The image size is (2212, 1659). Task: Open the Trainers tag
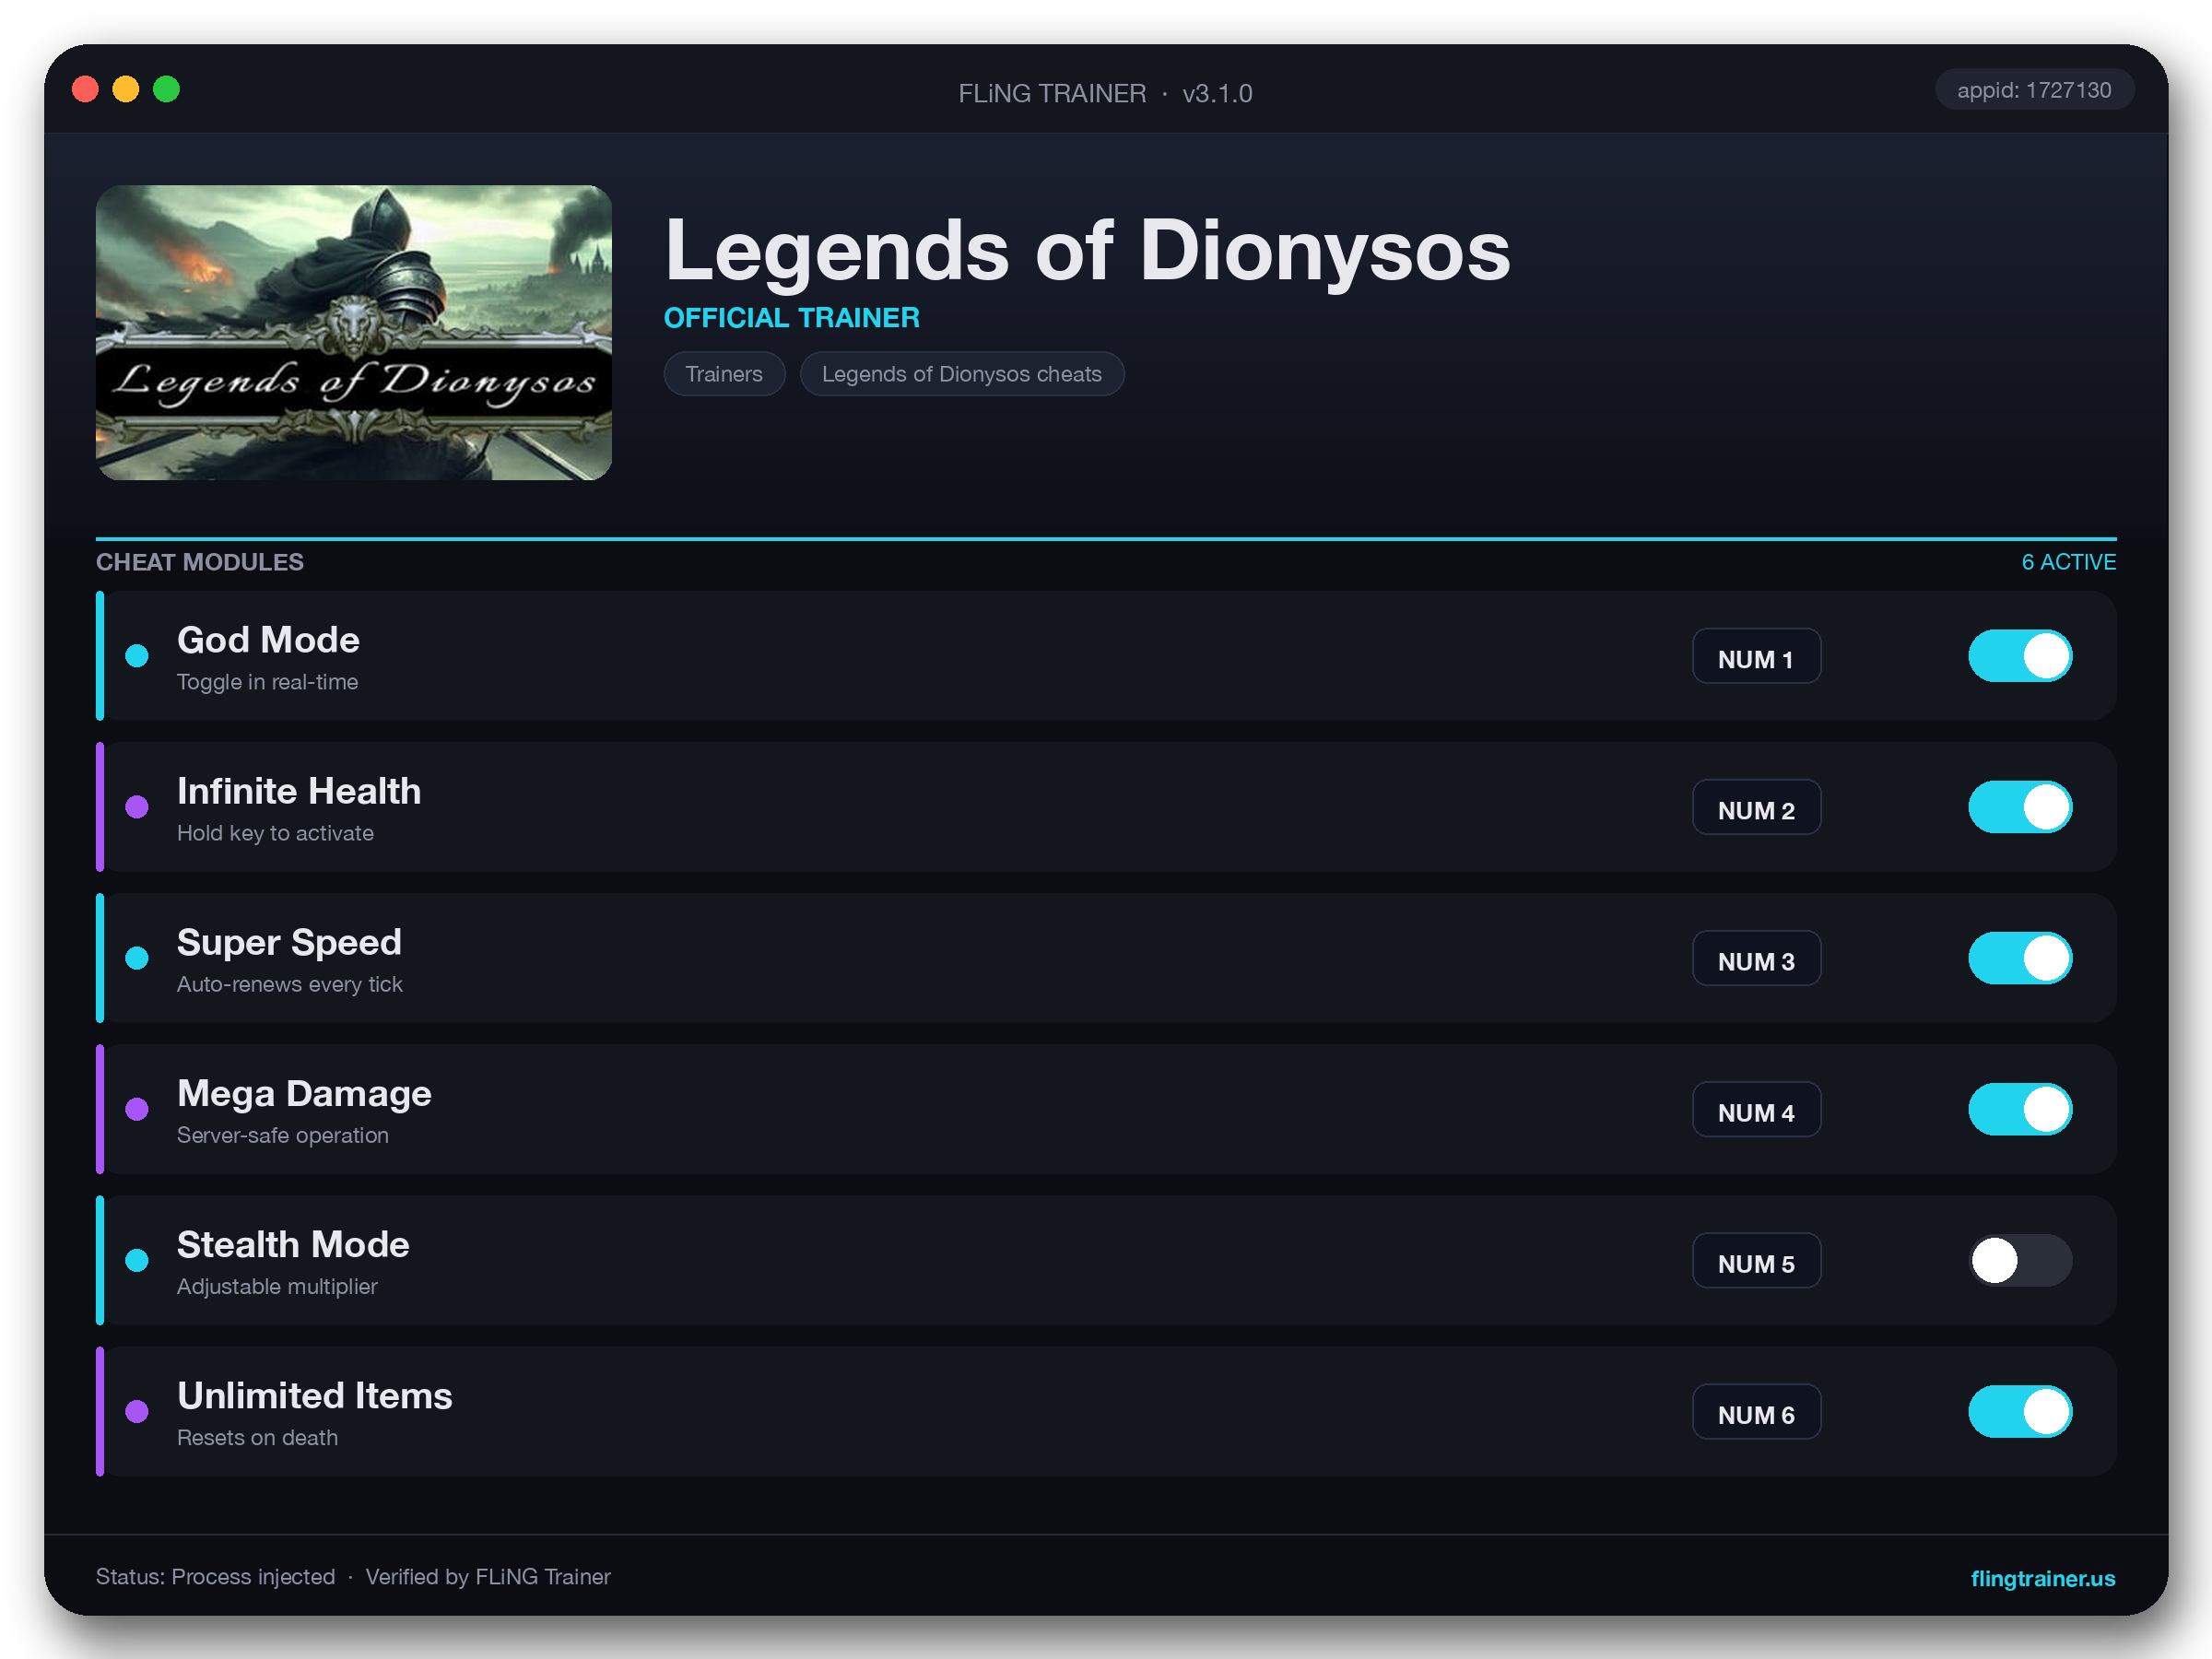tap(724, 374)
